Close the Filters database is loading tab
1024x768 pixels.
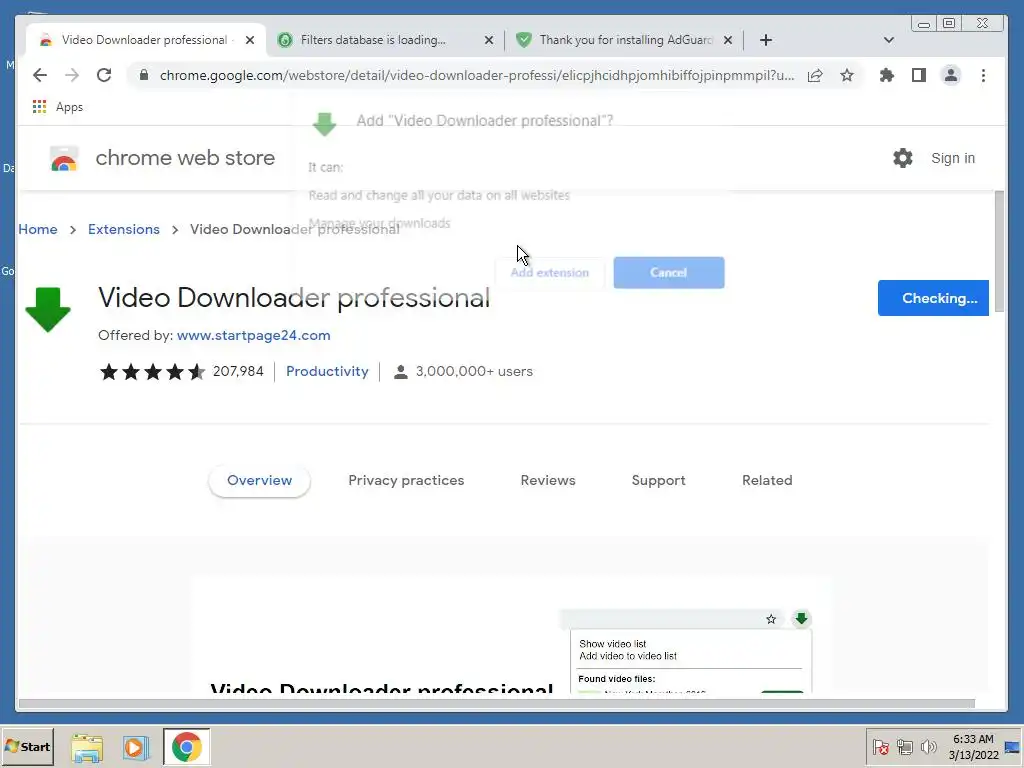(x=488, y=40)
